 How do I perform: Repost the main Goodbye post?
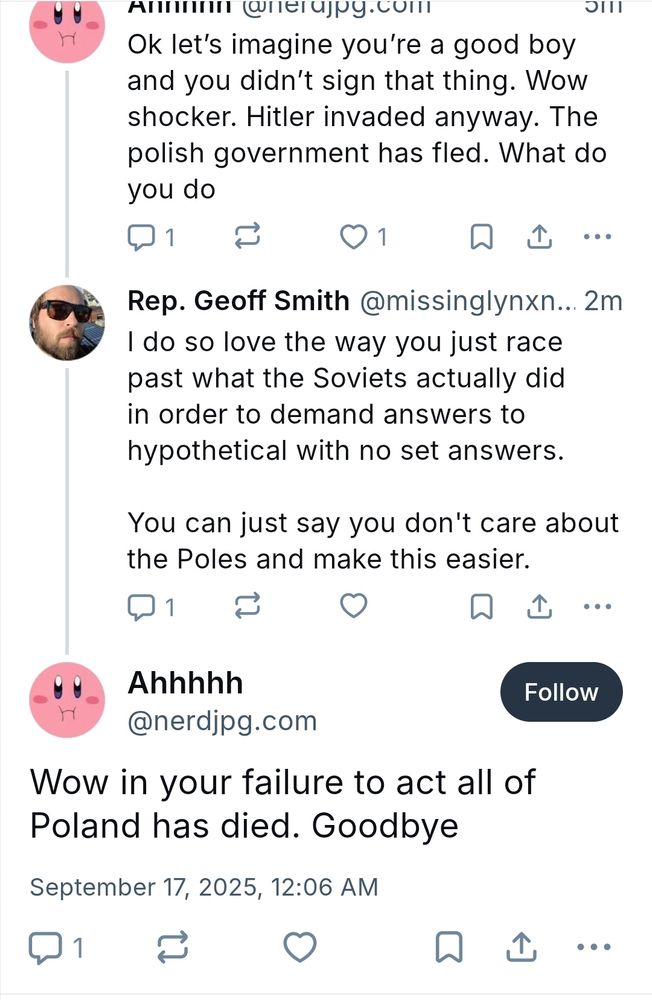(x=170, y=946)
